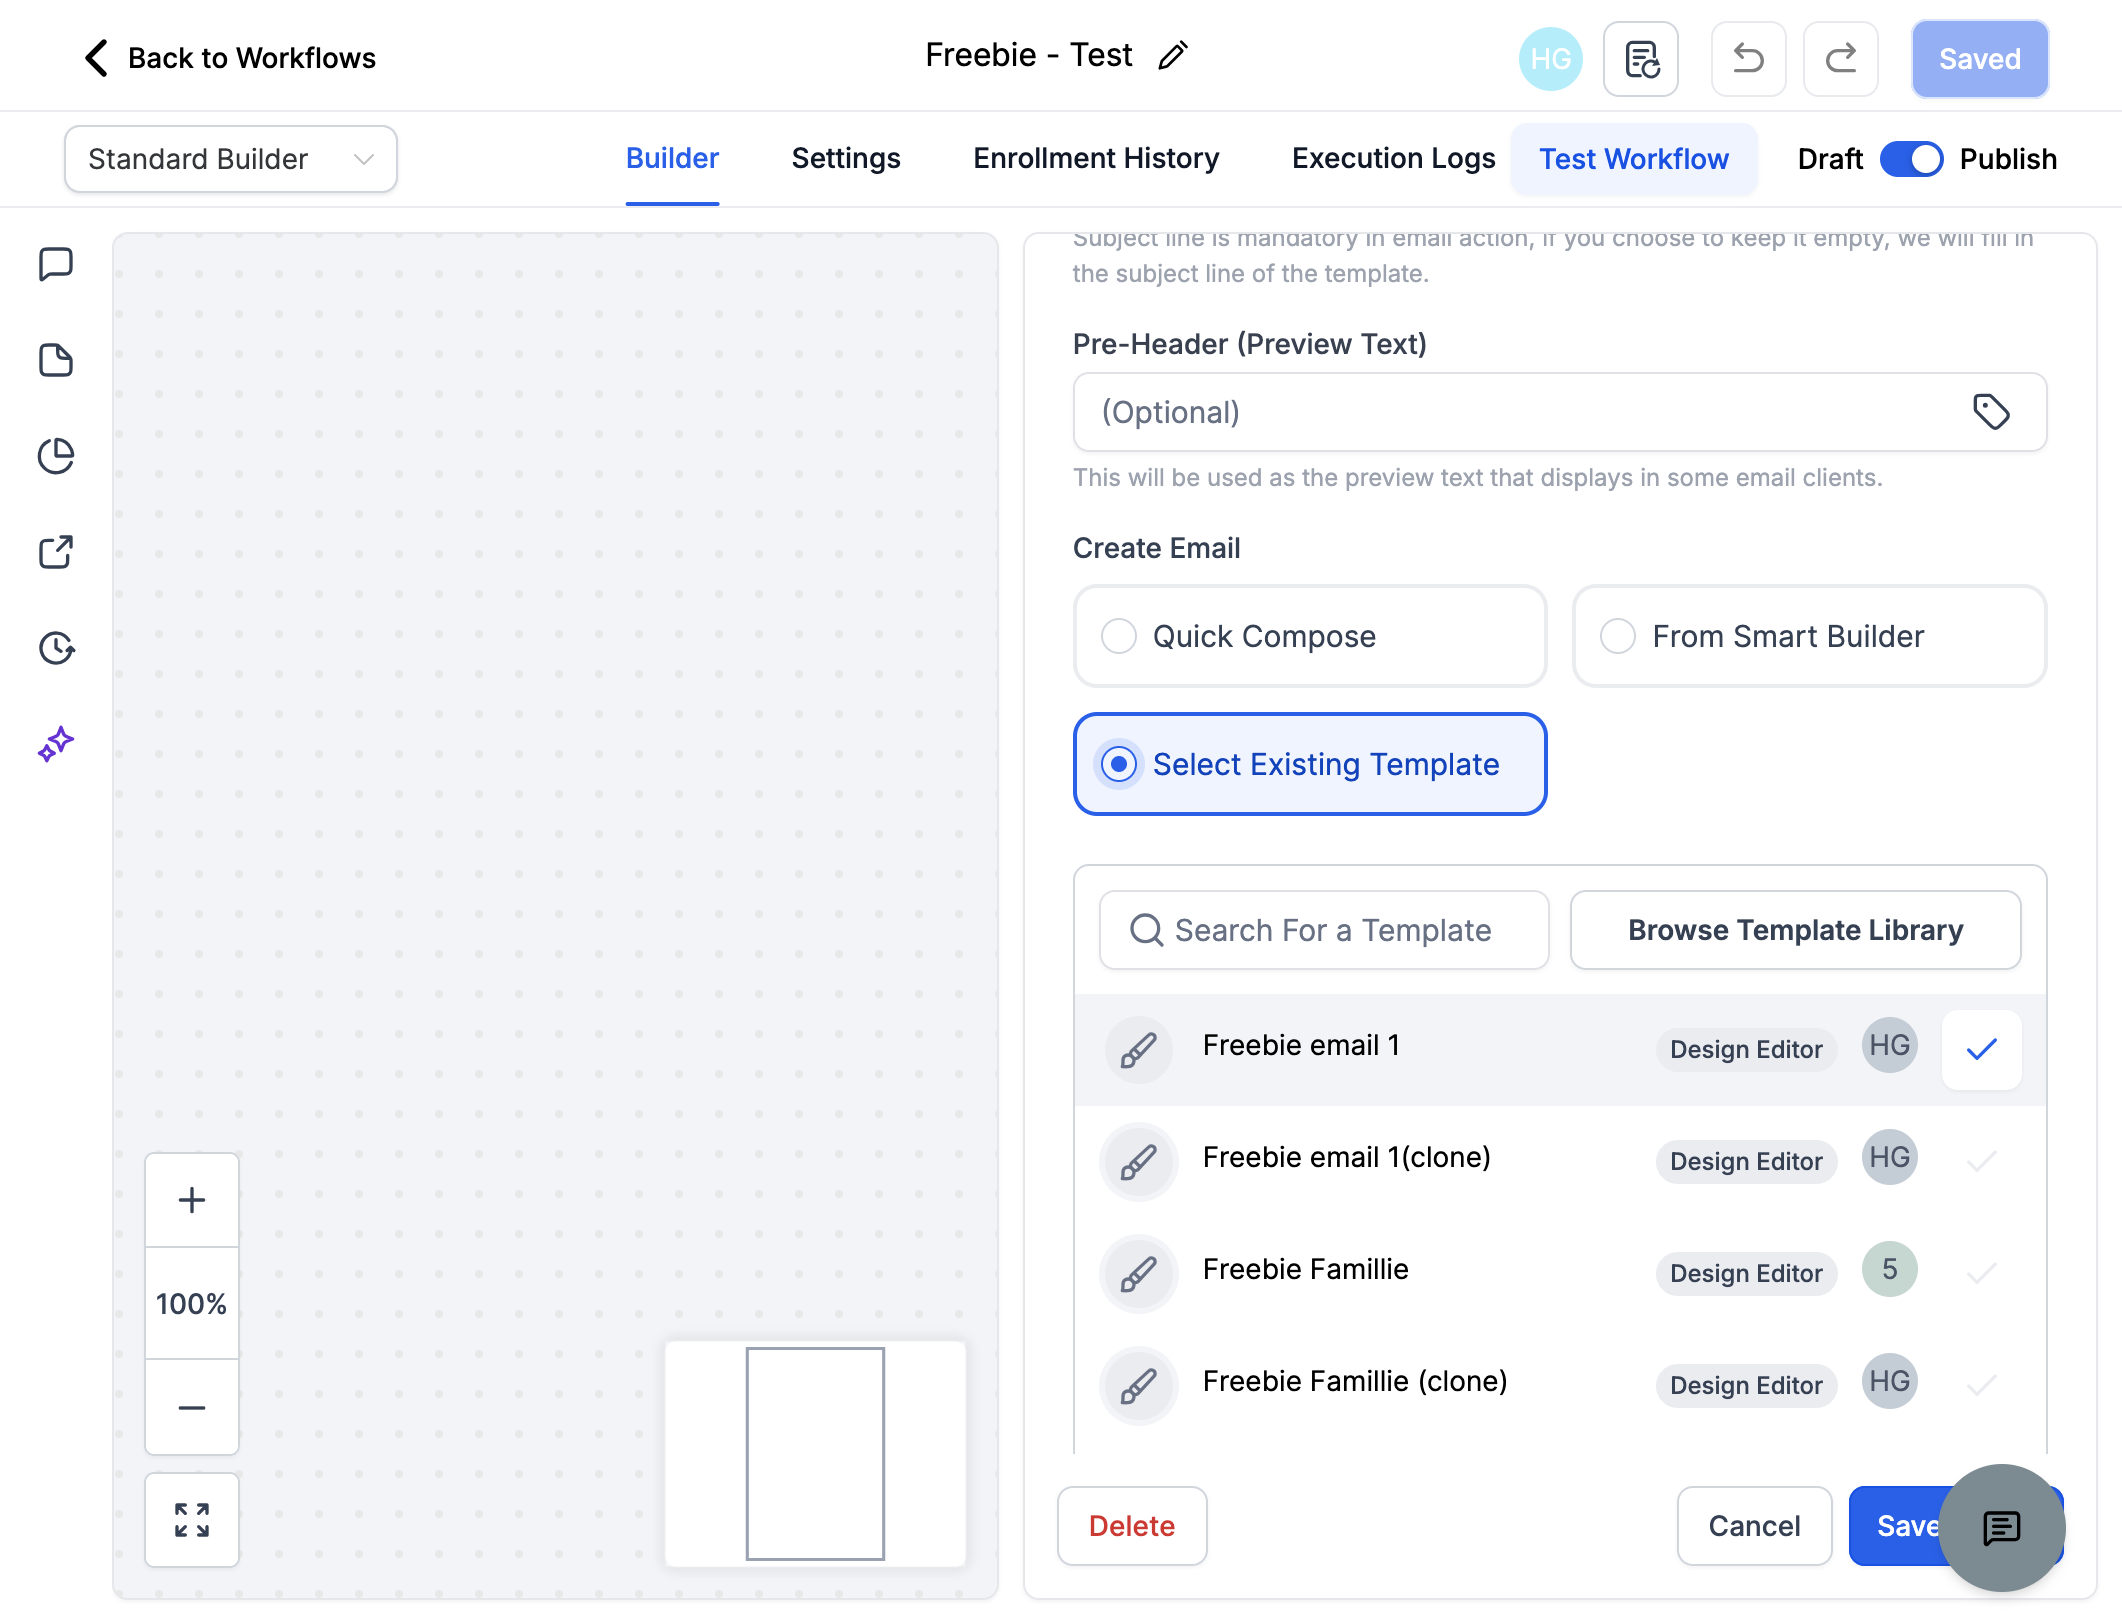Fit canvas to screen icon
The height and width of the screenshot is (1624, 2122).
(192, 1520)
